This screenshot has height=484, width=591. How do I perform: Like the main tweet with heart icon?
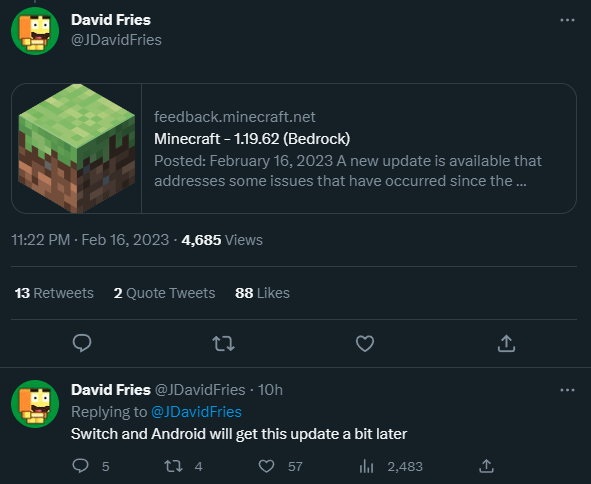[x=365, y=343]
